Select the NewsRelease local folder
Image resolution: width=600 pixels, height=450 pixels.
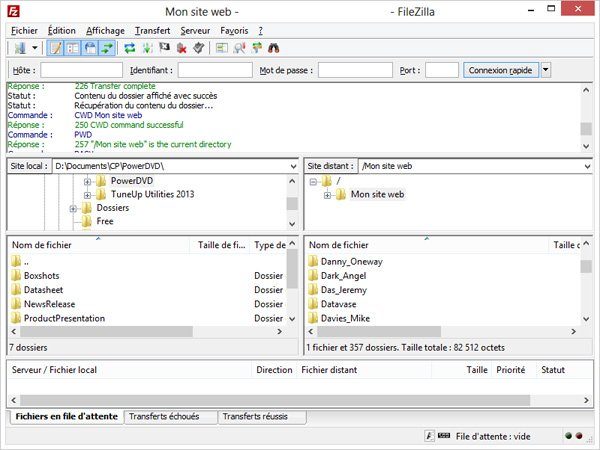49,304
